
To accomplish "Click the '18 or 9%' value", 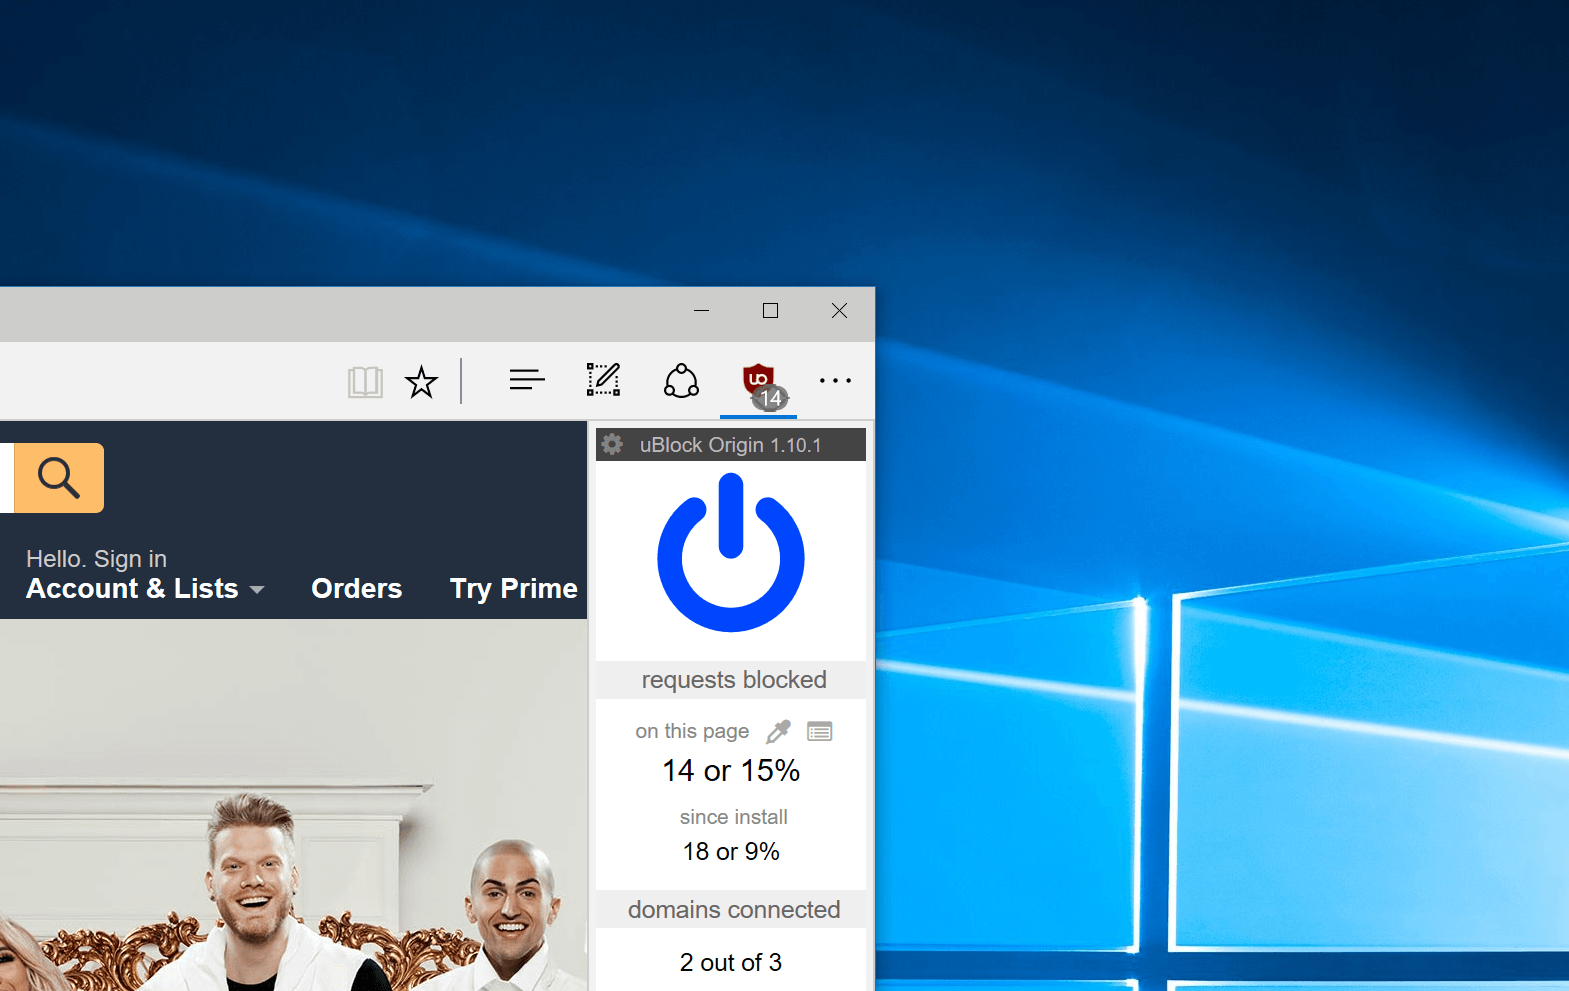I will [x=731, y=851].
